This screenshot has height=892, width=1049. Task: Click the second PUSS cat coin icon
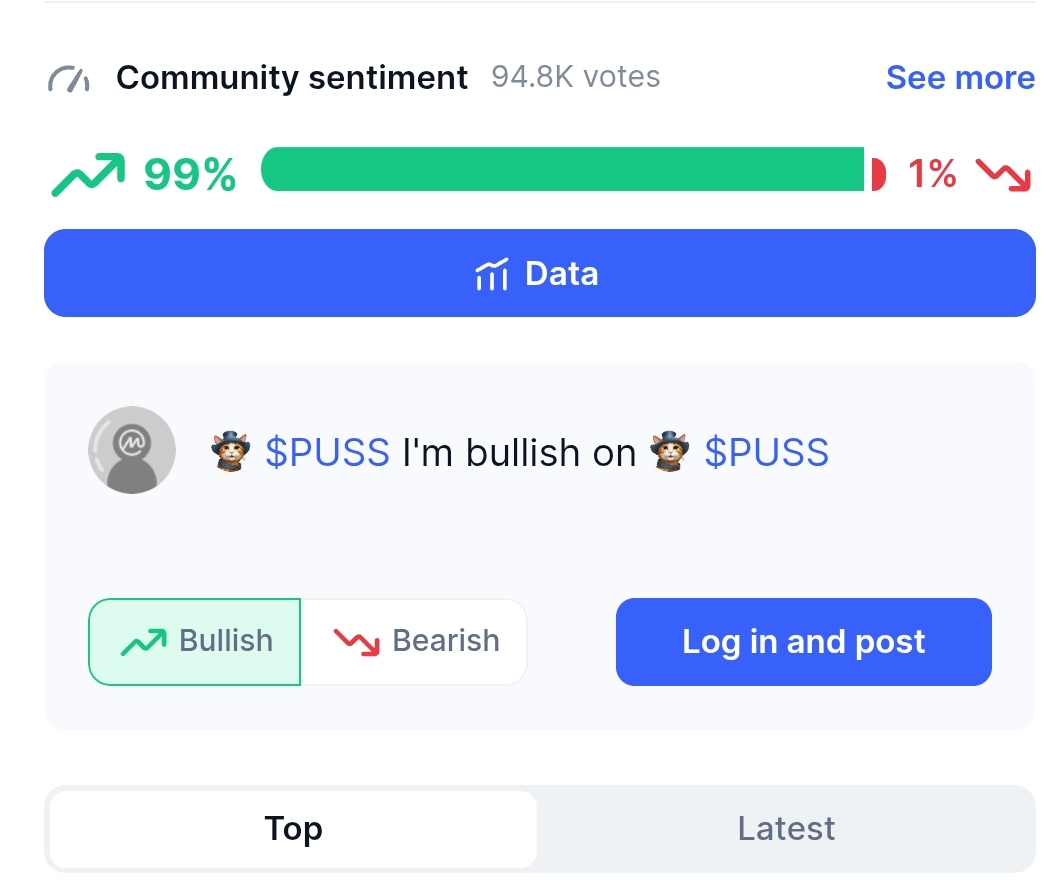tap(670, 452)
